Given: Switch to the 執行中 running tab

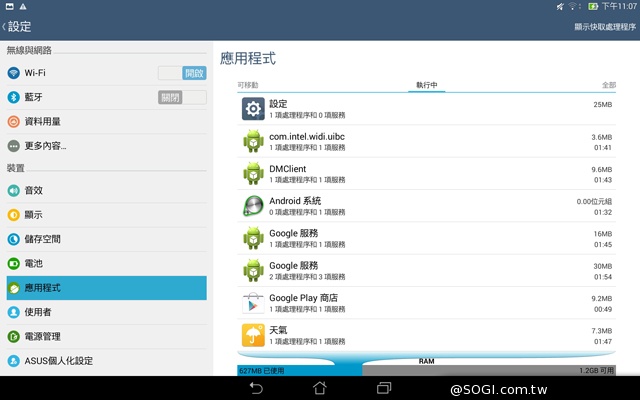Looking at the screenshot, I should [x=427, y=85].
